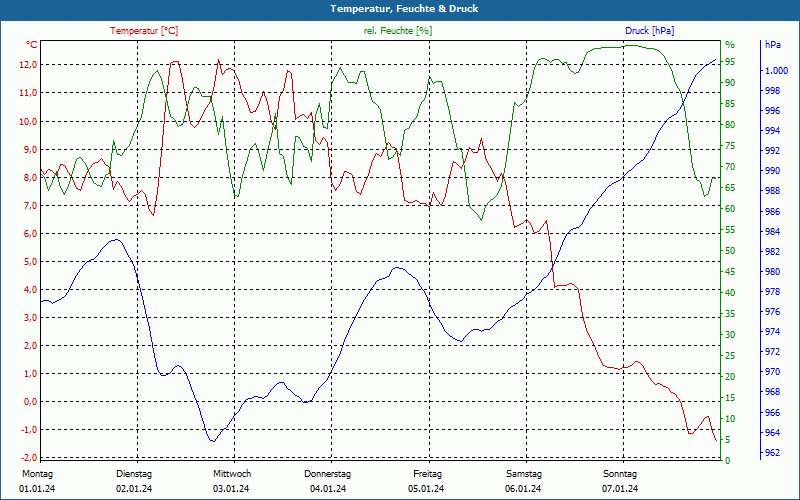Click the '3,0' temperature axis value

point(30,318)
